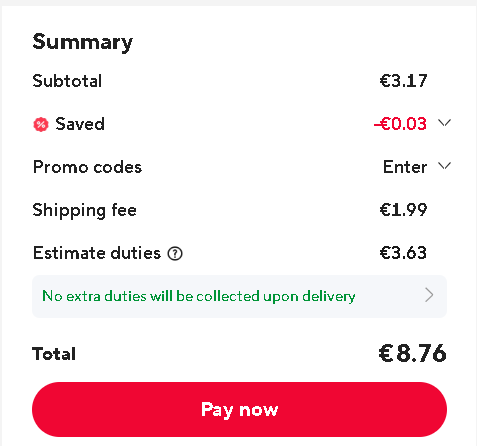Viewport: 477px width, 446px height.
Task: Click the bold Total label
Action: pos(54,354)
